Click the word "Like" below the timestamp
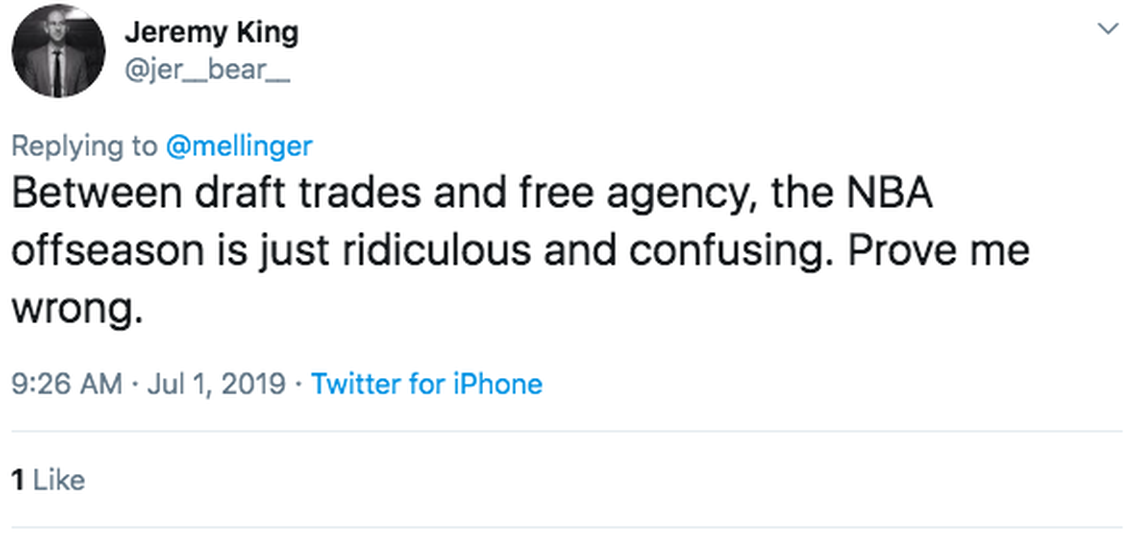 coord(59,480)
